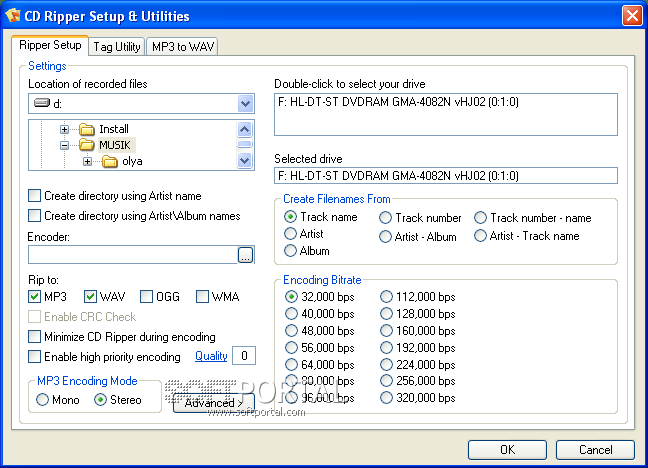Select 320,000 bps bitrate
The image size is (648, 468).
pyautogui.click(x=386, y=397)
